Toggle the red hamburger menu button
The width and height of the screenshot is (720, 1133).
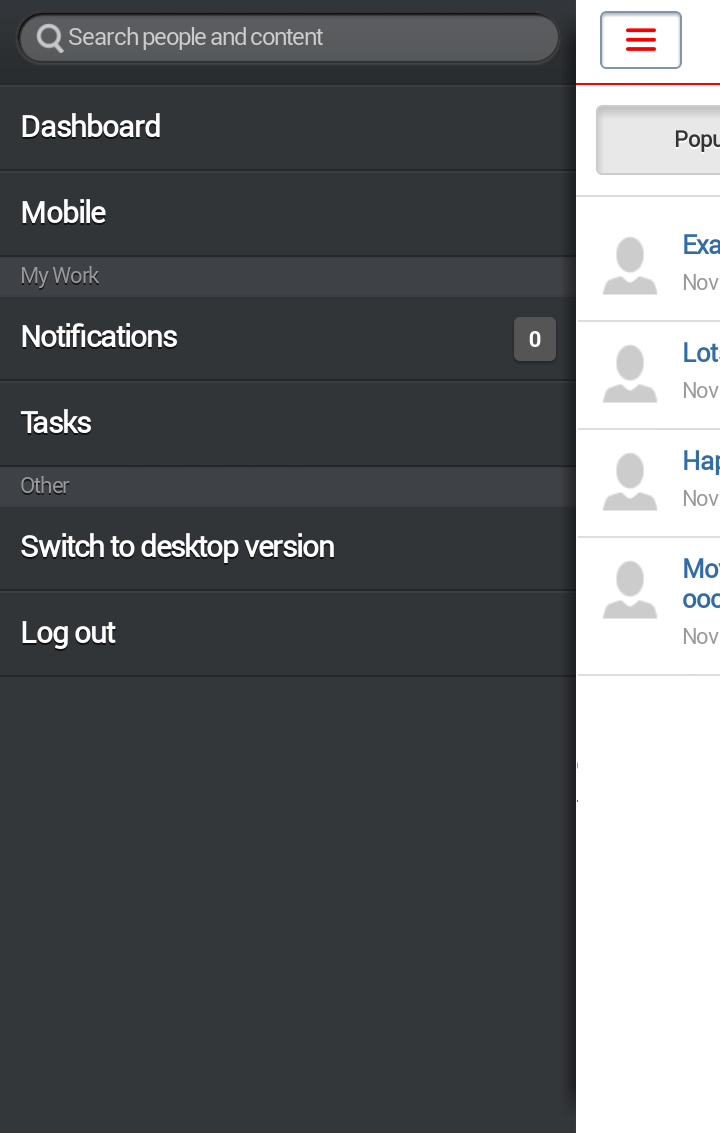(640, 40)
